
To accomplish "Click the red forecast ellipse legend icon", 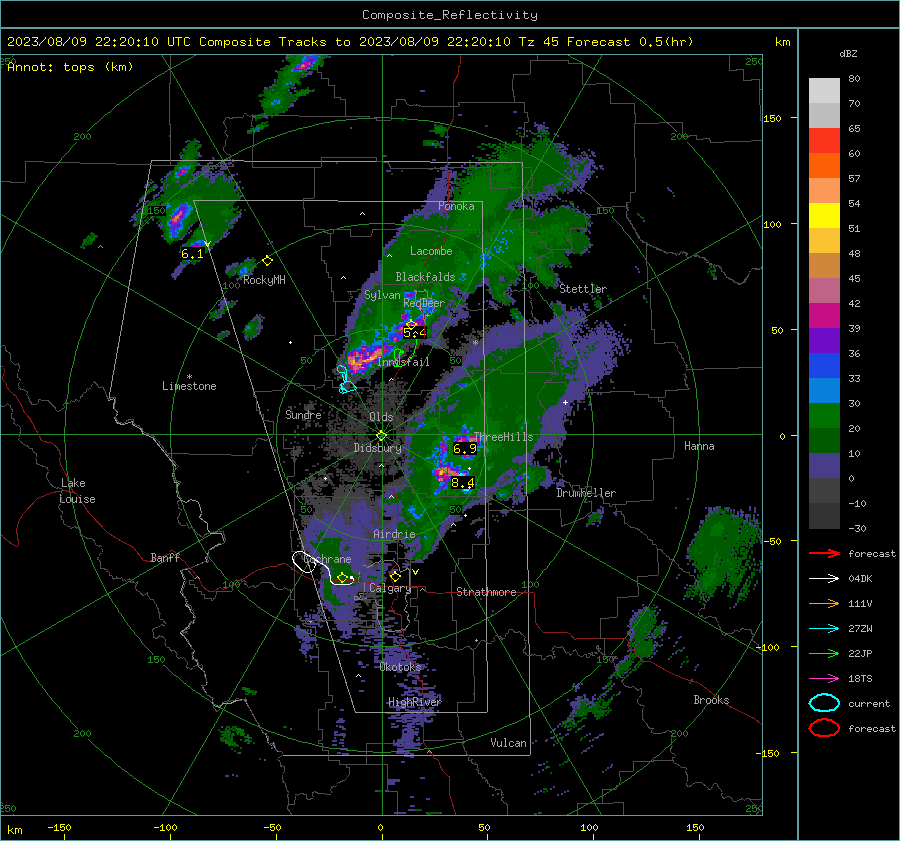I will (824, 728).
